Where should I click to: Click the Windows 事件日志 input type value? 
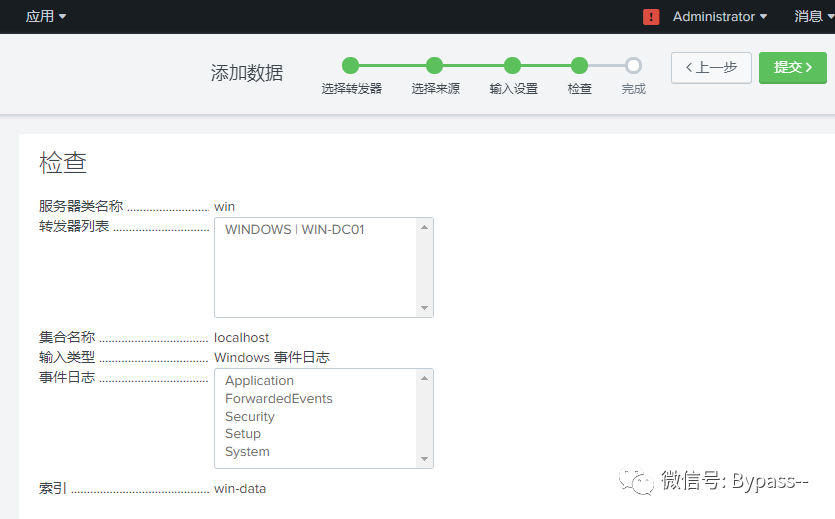click(272, 357)
